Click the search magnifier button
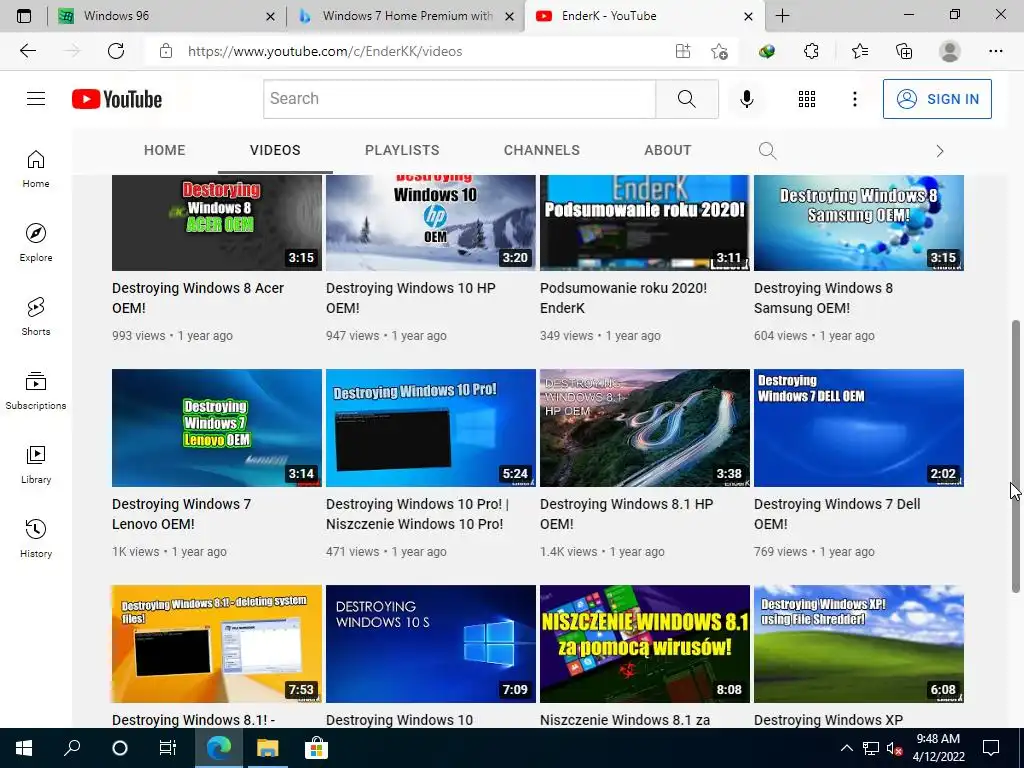This screenshot has width=1024, height=768. [x=686, y=99]
